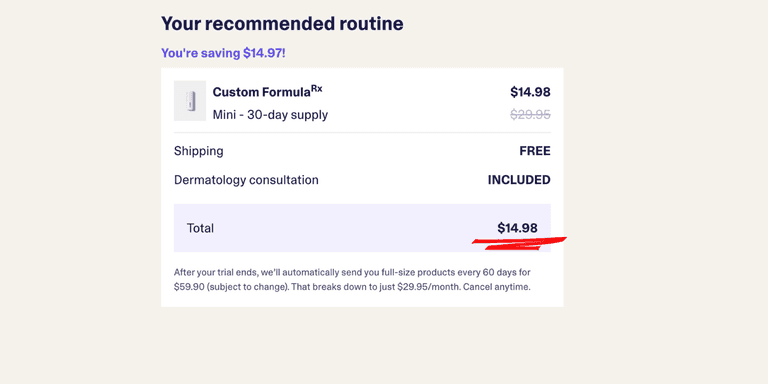Click the Cancel anytime text
Image resolution: width=768 pixels, height=384 pixels.
496,287
